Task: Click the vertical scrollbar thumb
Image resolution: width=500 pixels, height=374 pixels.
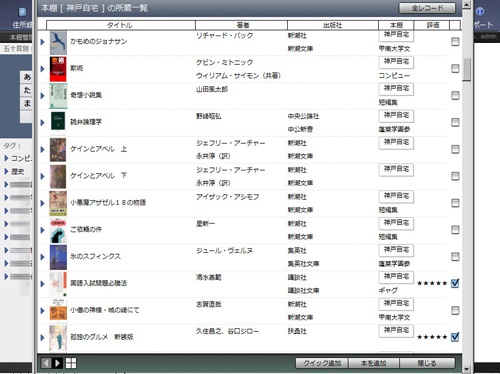Action: tap(467, 69)
